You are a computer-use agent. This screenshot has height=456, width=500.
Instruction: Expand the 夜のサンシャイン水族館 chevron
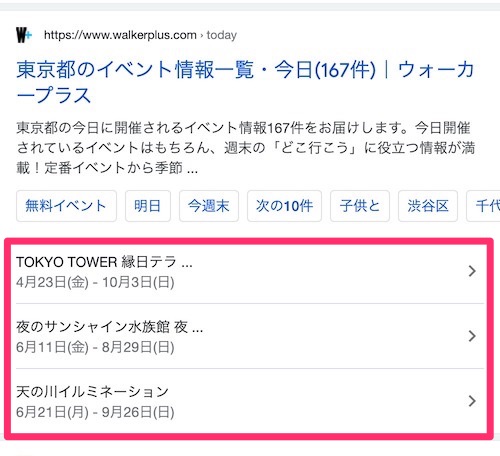point(472,336)
